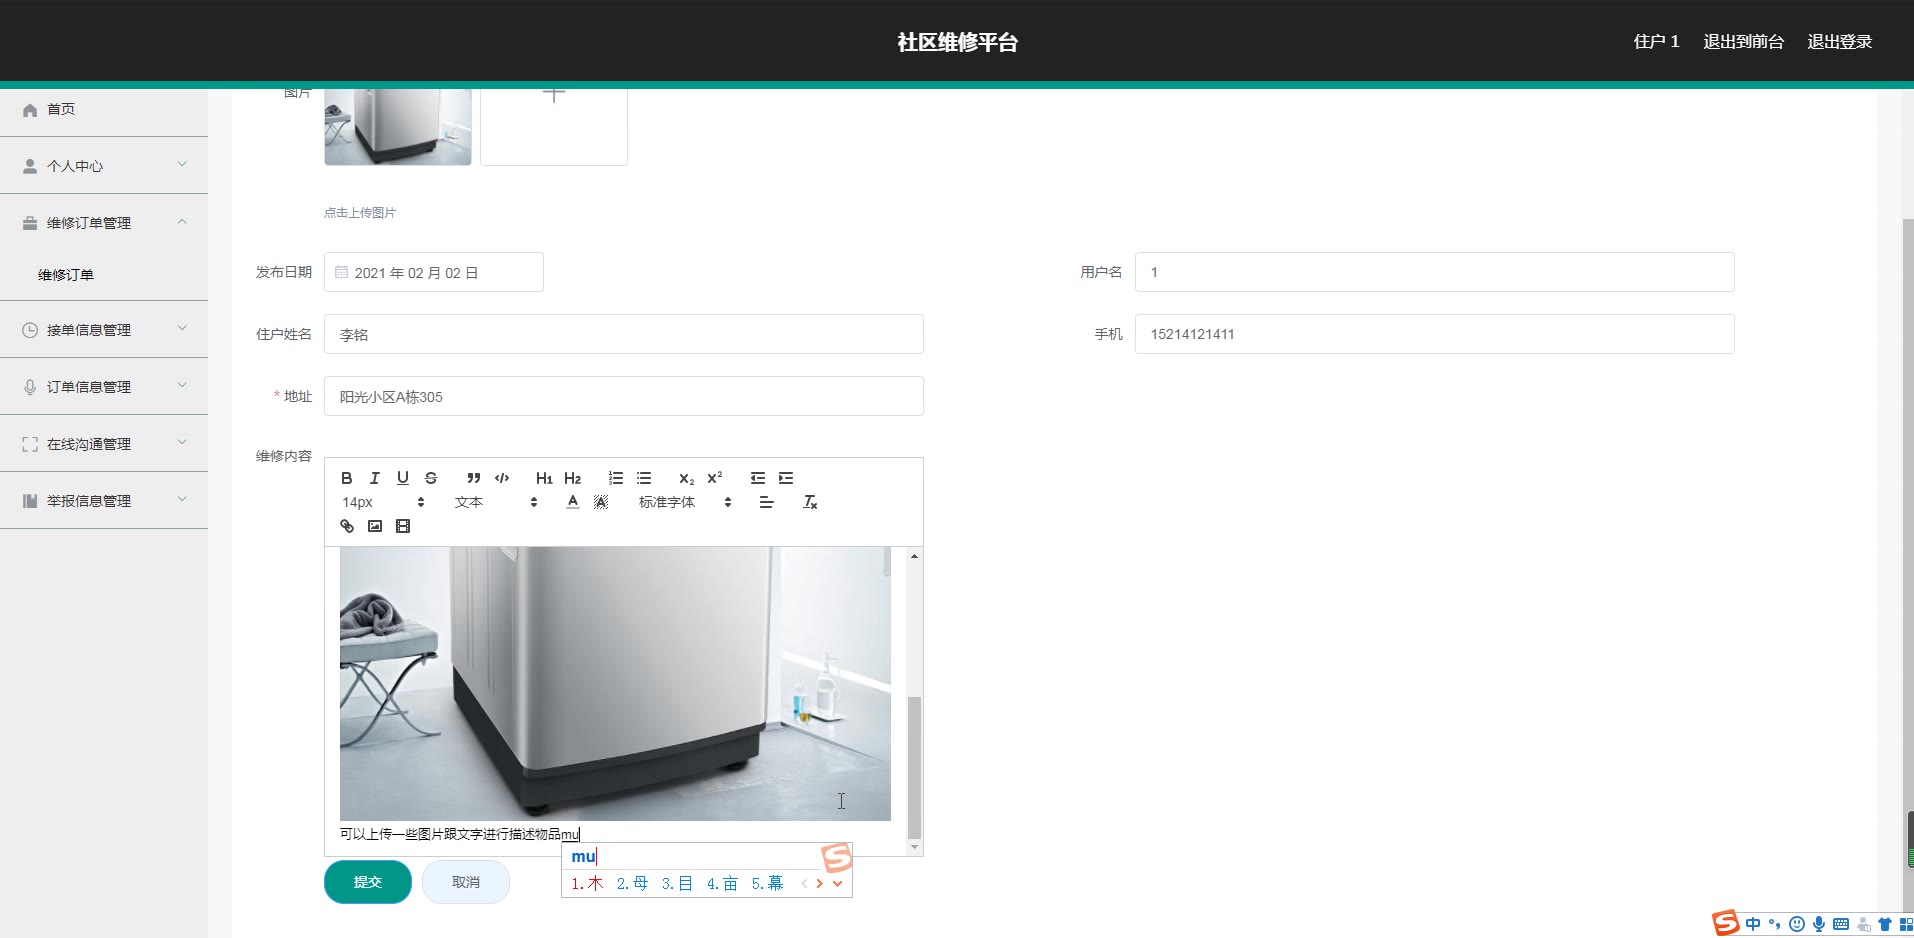1914x938 pixels.
Task: Click the 住户 1 user label
Action: click(x=1656, y=42)
